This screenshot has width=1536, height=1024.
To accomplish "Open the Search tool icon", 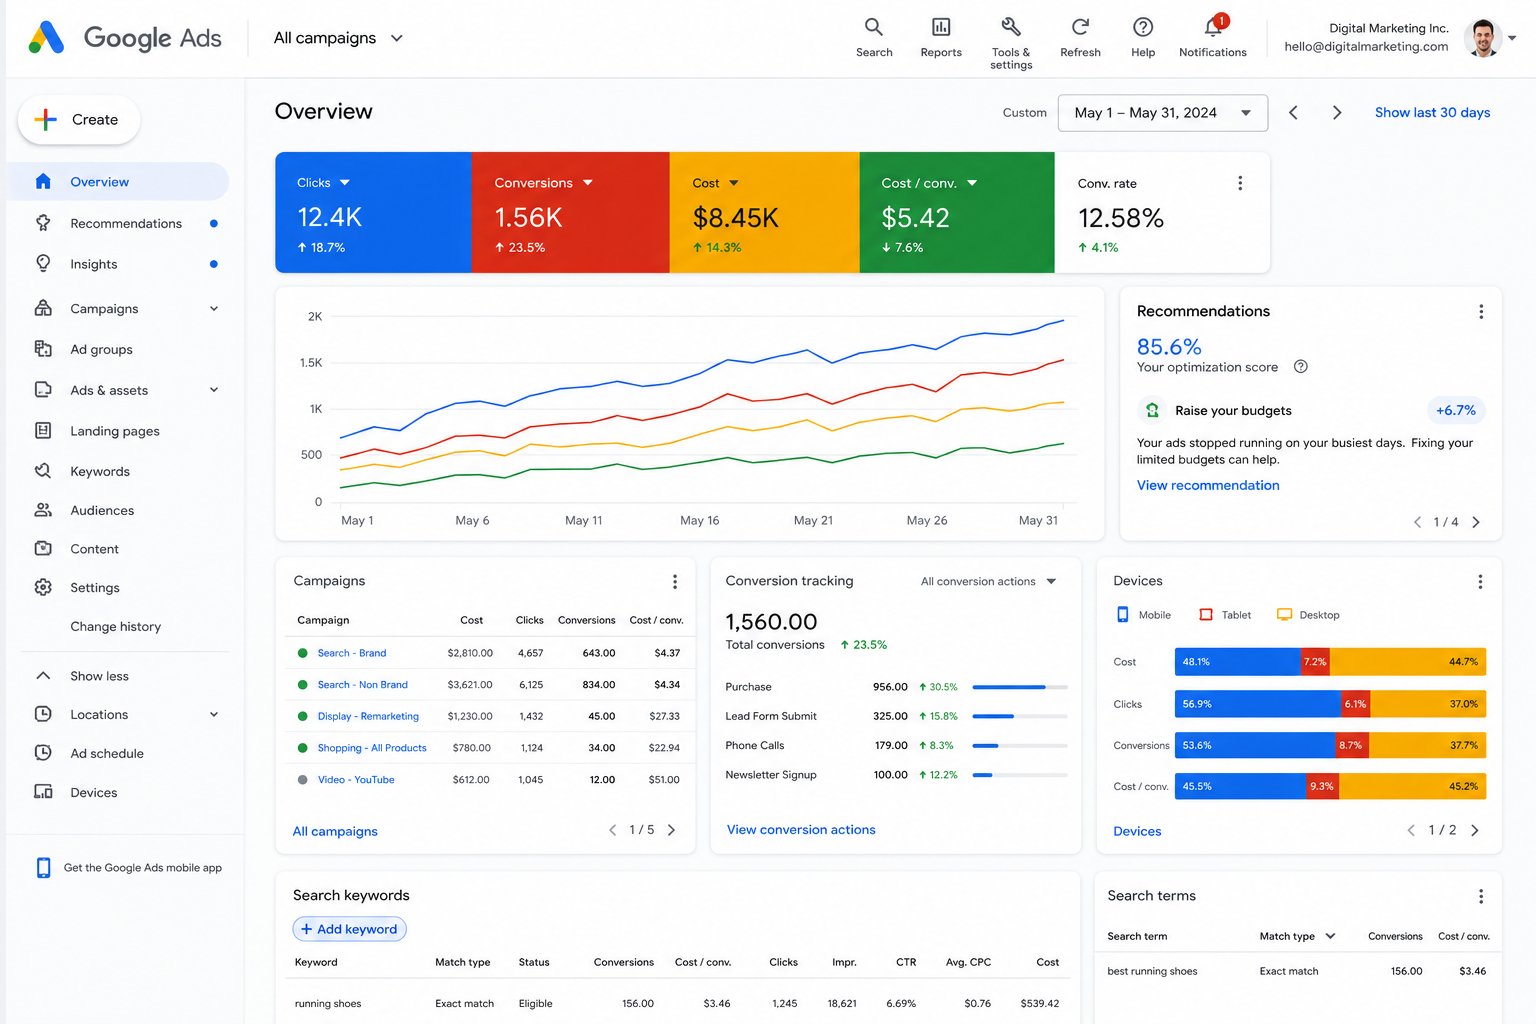I will click(873, 27).
